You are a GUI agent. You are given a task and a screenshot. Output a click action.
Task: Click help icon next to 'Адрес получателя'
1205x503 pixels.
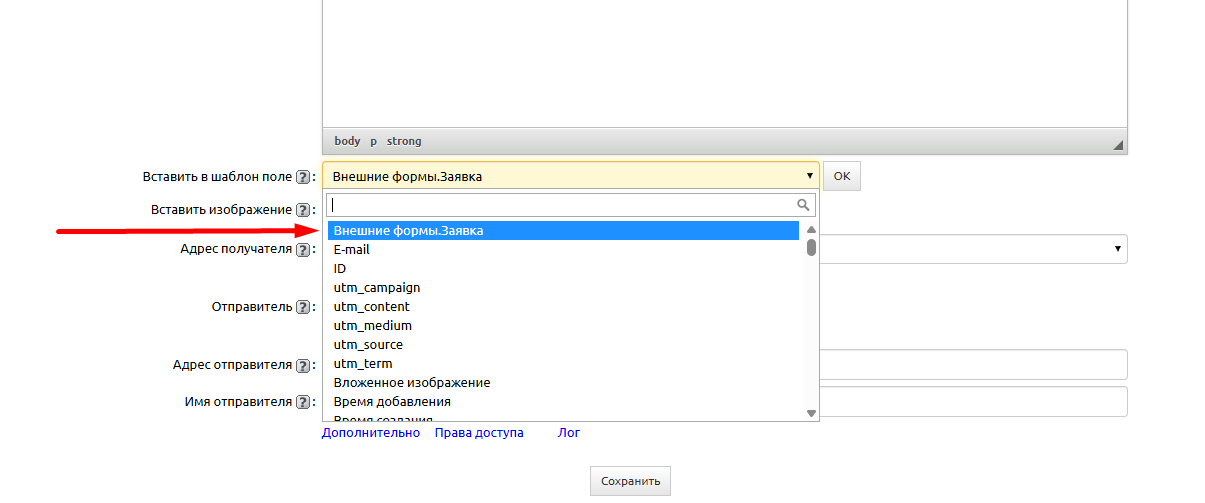(303, 249)
